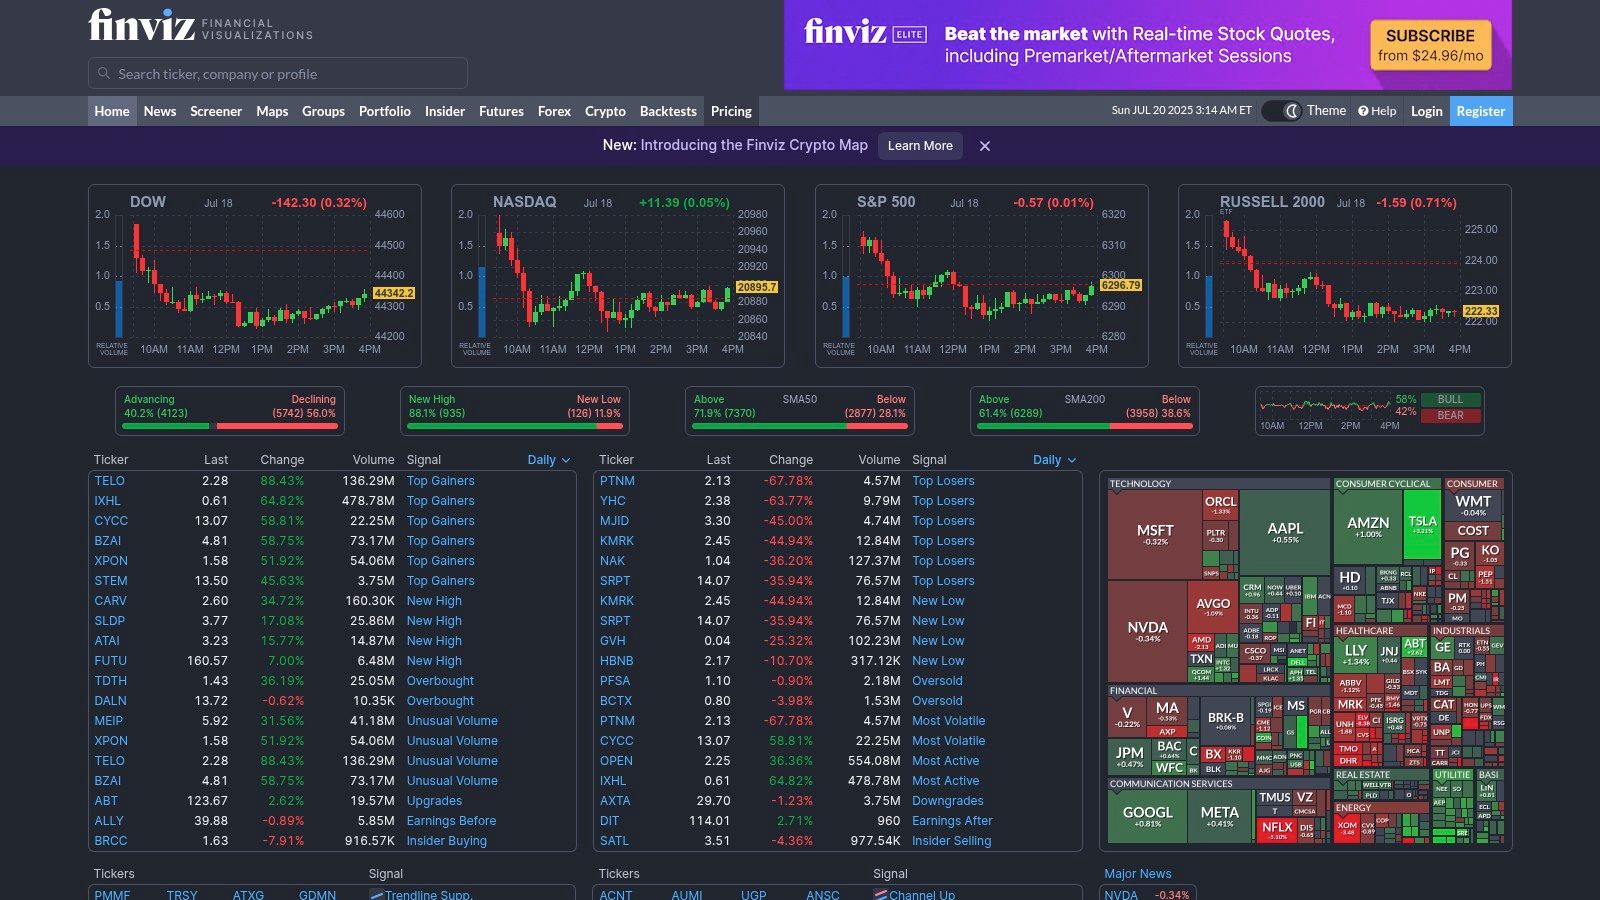The width and height of the screenshot is (1600, 900).
Task: Click the Downgrades signal link
Action: tap(947, 801)
